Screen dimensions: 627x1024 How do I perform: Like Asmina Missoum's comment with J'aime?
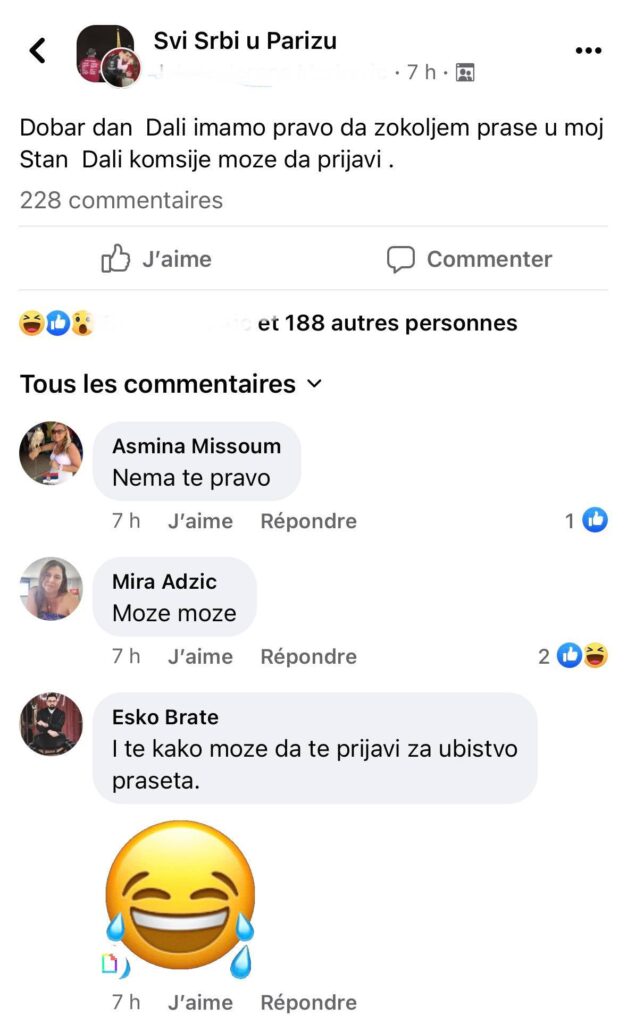(x=200, y=521)
